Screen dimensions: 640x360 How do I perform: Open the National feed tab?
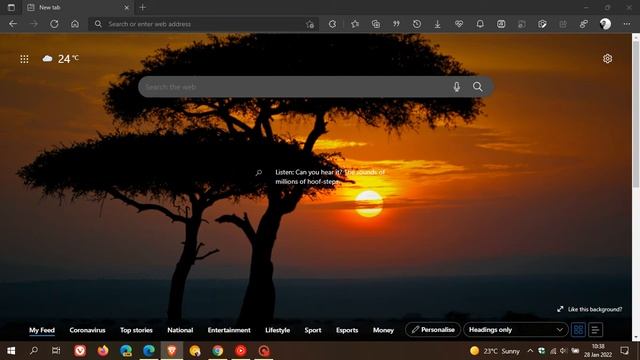180,330
